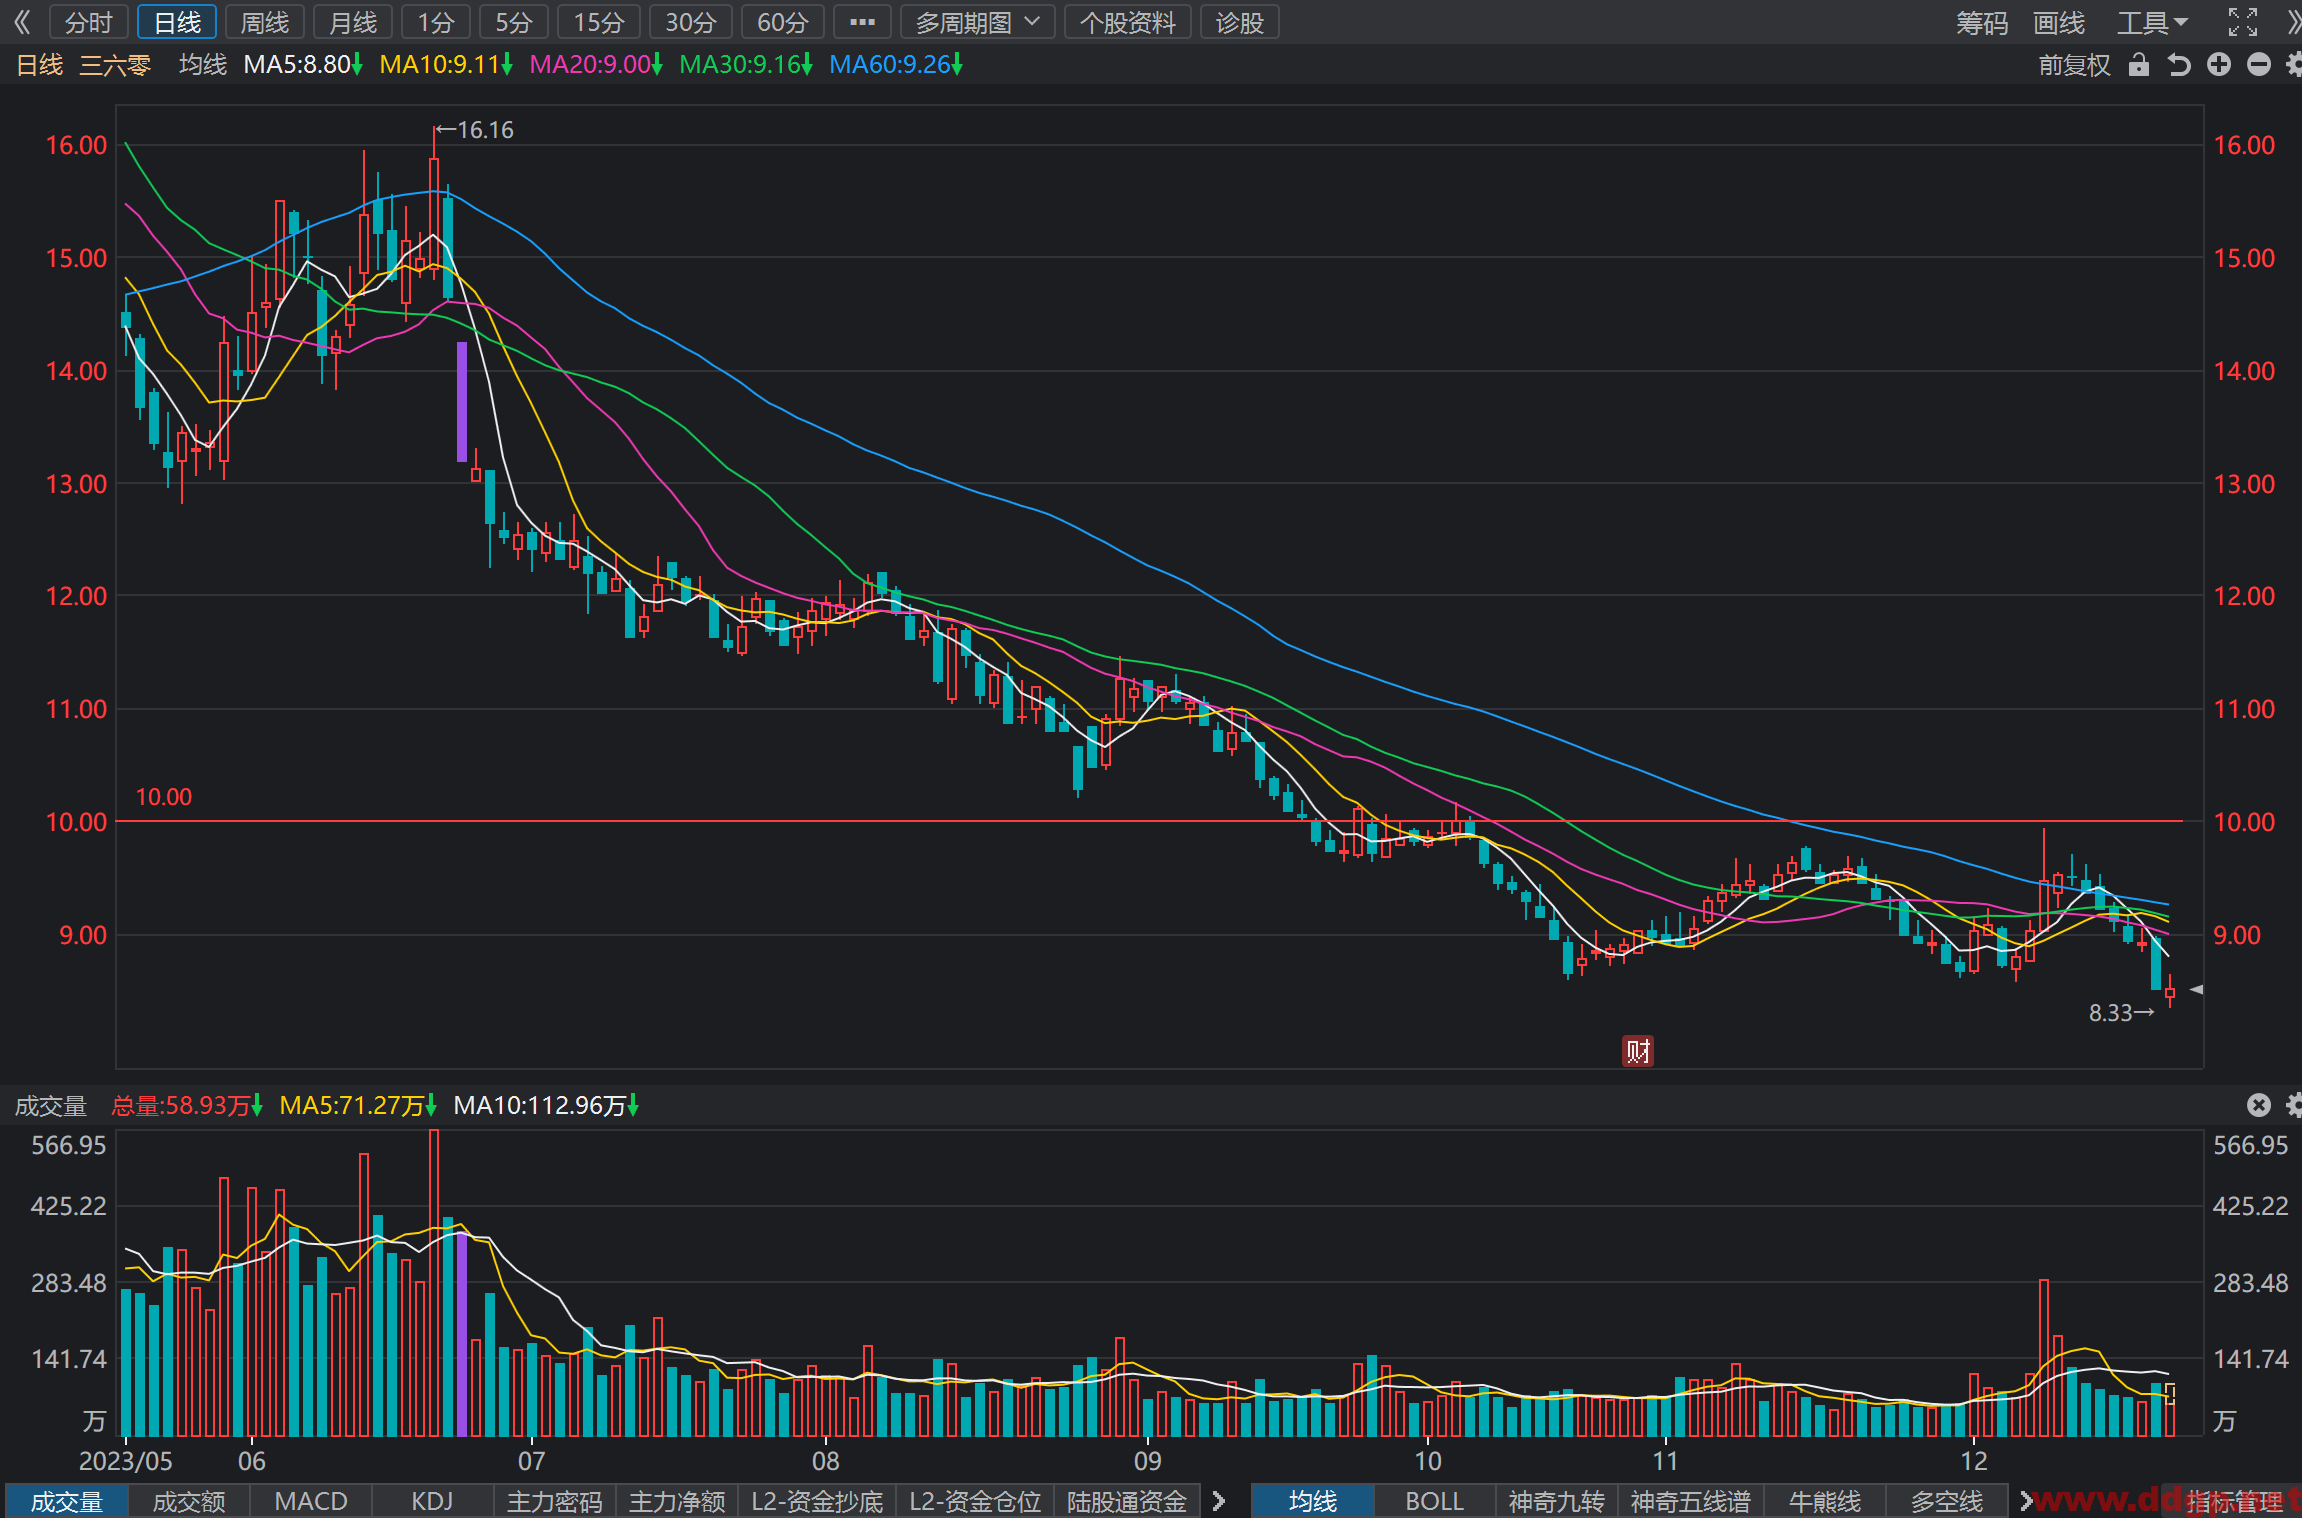
Task: Click the 财 financial marker icon
Action: [1637, 1051]
